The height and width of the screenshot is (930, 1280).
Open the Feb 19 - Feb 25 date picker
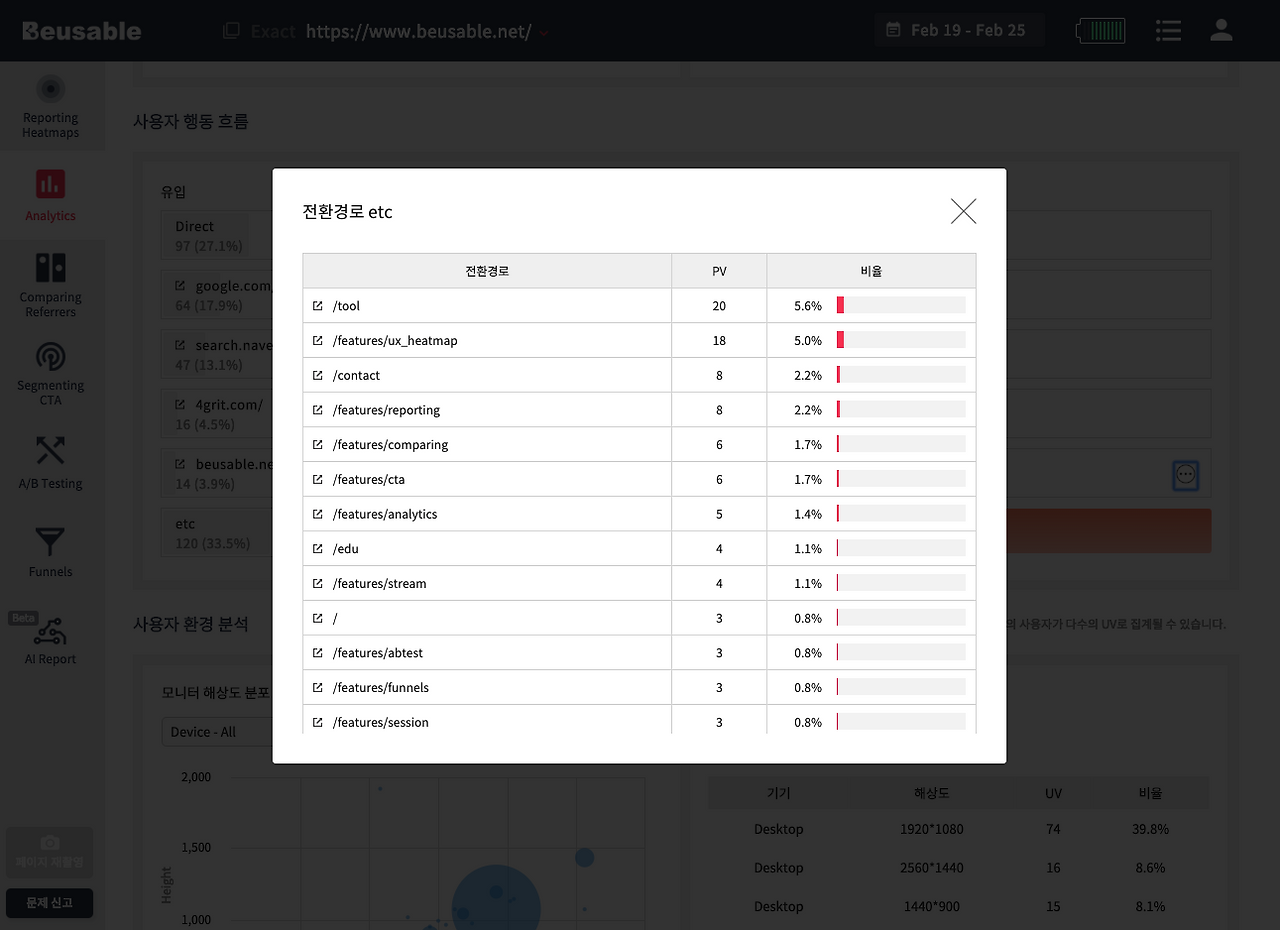click(x=960, y=30)
